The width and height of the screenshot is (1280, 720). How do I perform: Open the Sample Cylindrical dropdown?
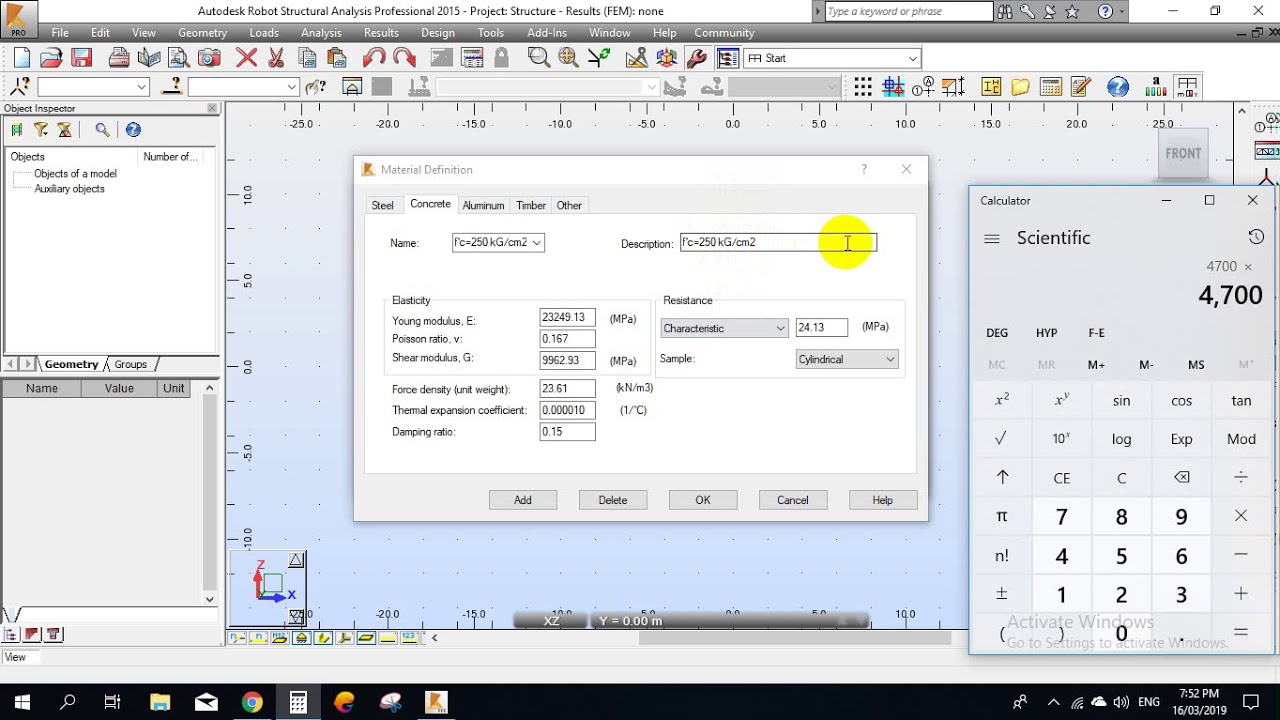890,359
